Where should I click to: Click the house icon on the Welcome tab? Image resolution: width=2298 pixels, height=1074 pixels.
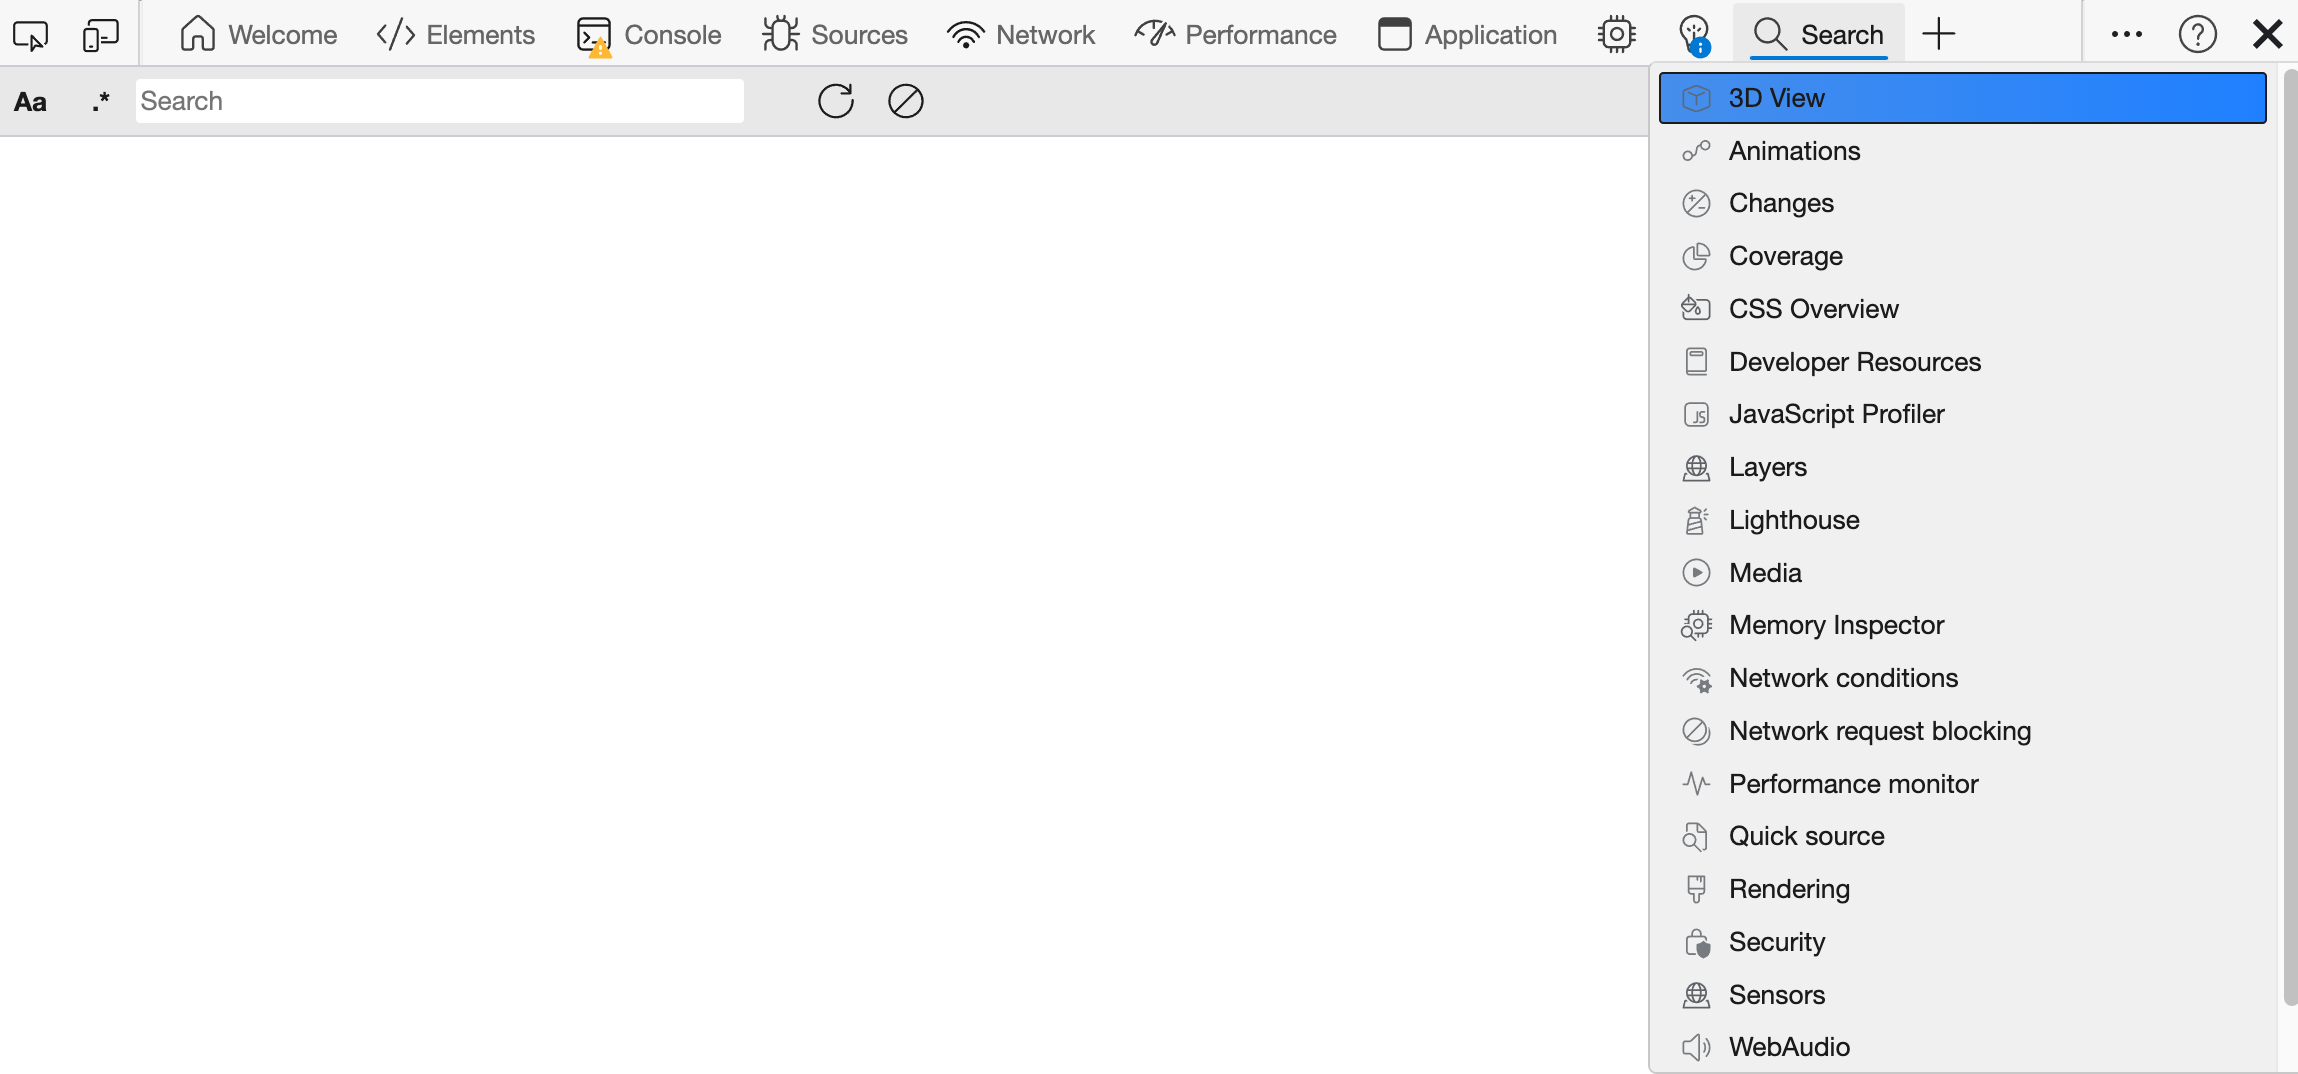tap(199, 33)
